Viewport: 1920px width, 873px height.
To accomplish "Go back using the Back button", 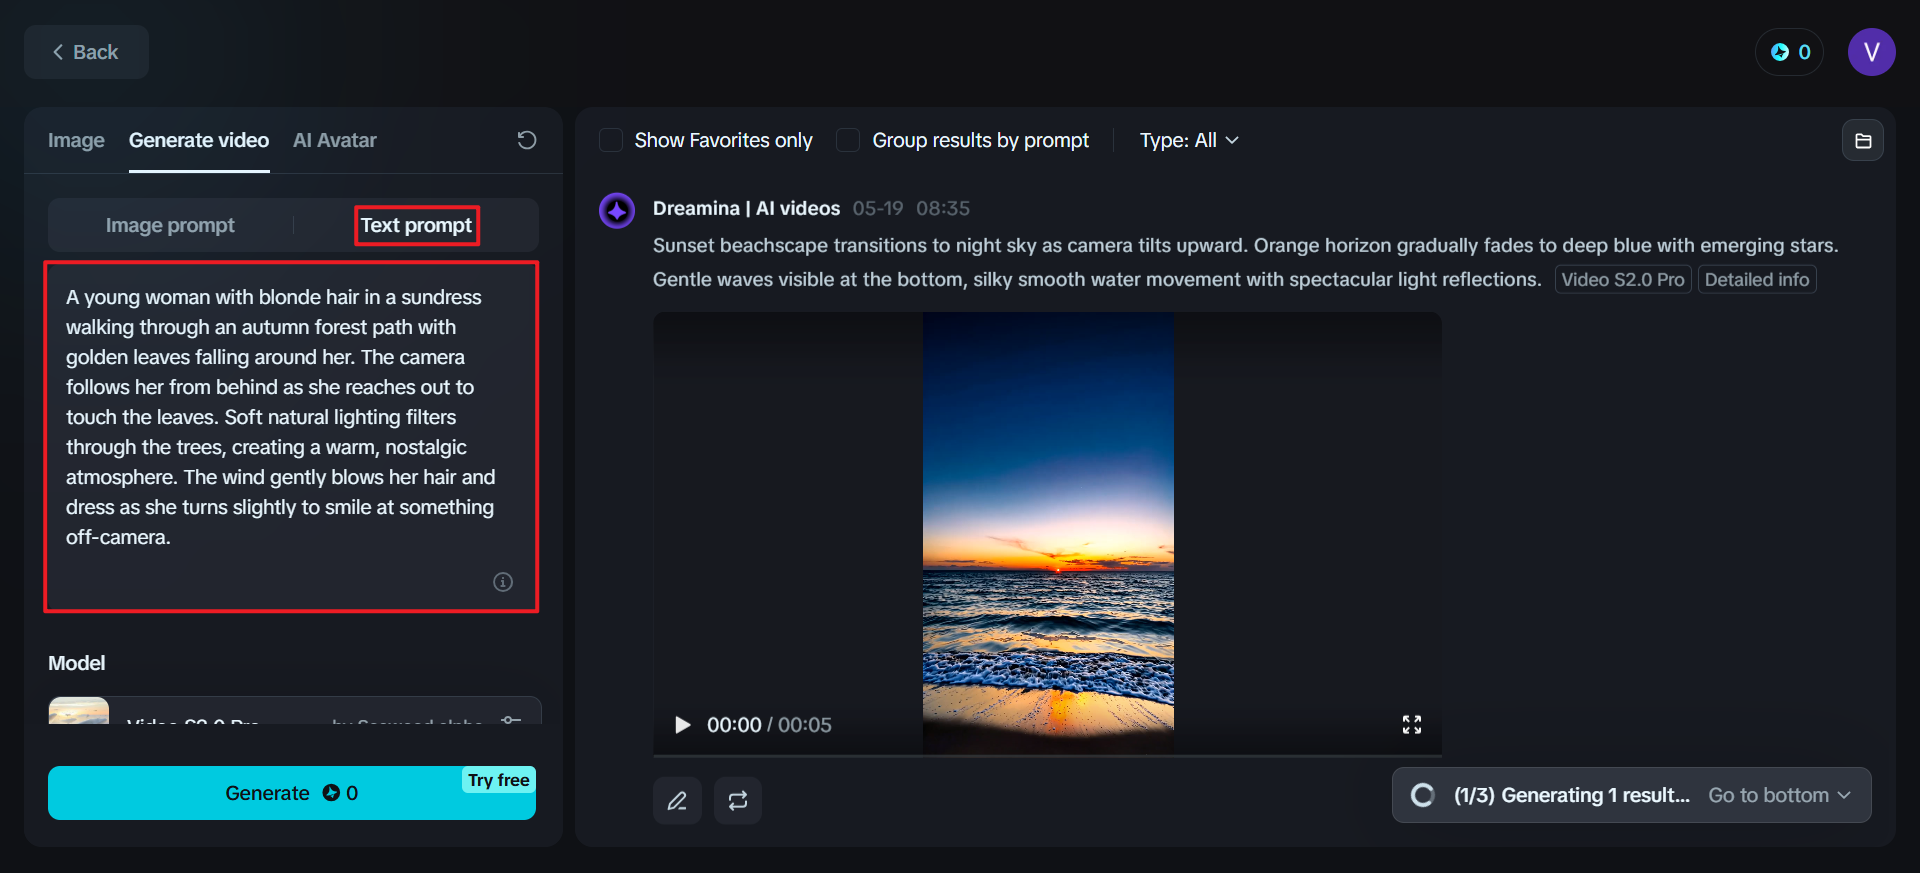I will click(86, 52).
